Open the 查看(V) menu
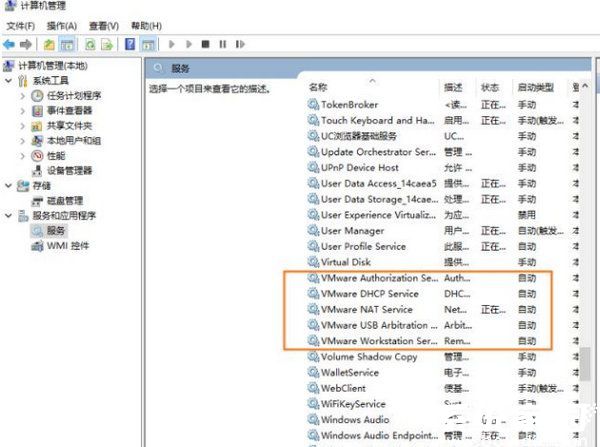This screenshot has width=600, height=447. coord(104,26)
